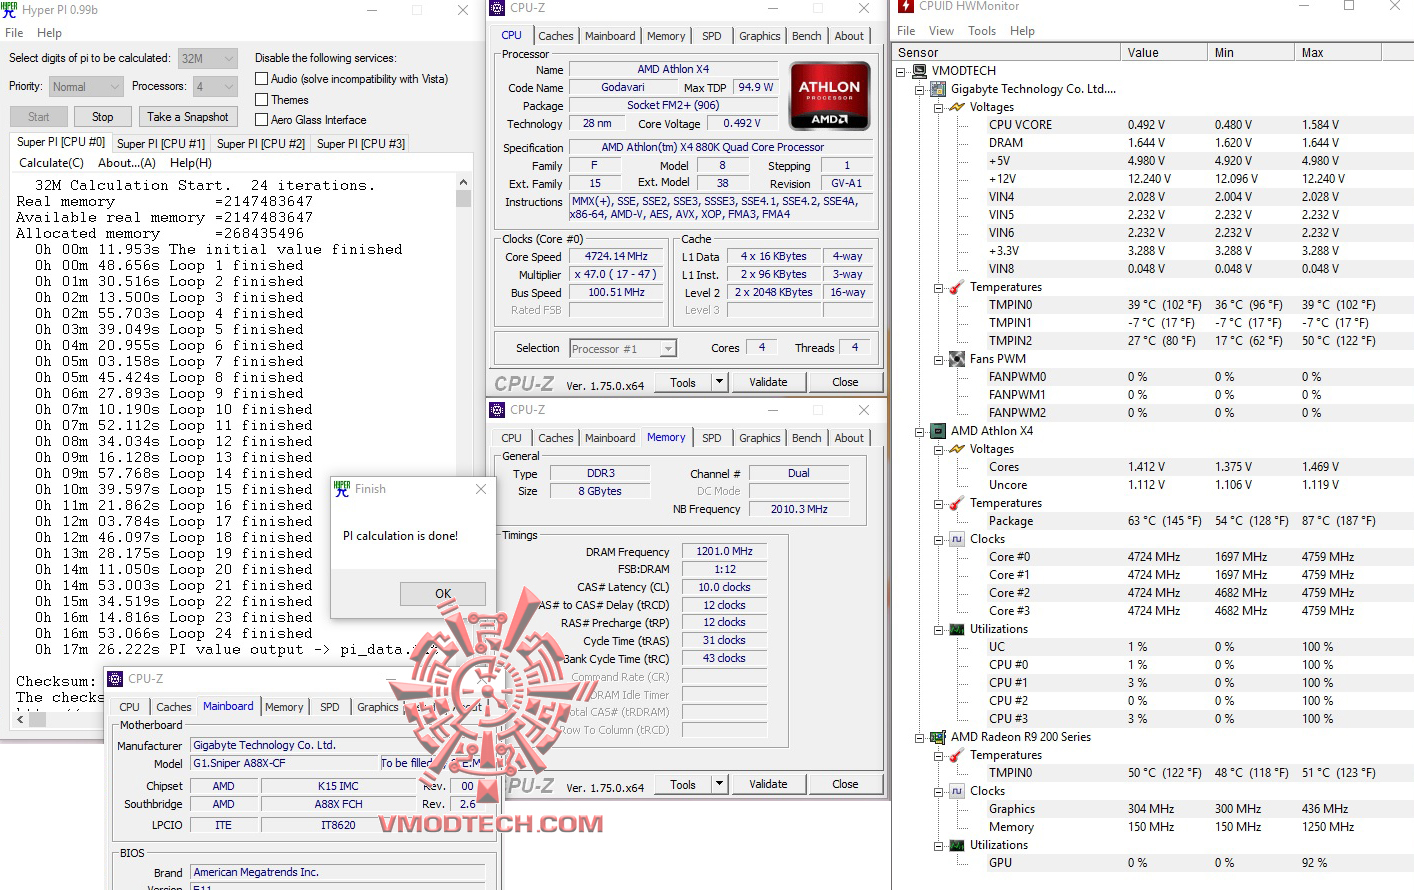Open the Processors count dropdown
Screen dimensions: 1414x890
(x=215, y=87)
